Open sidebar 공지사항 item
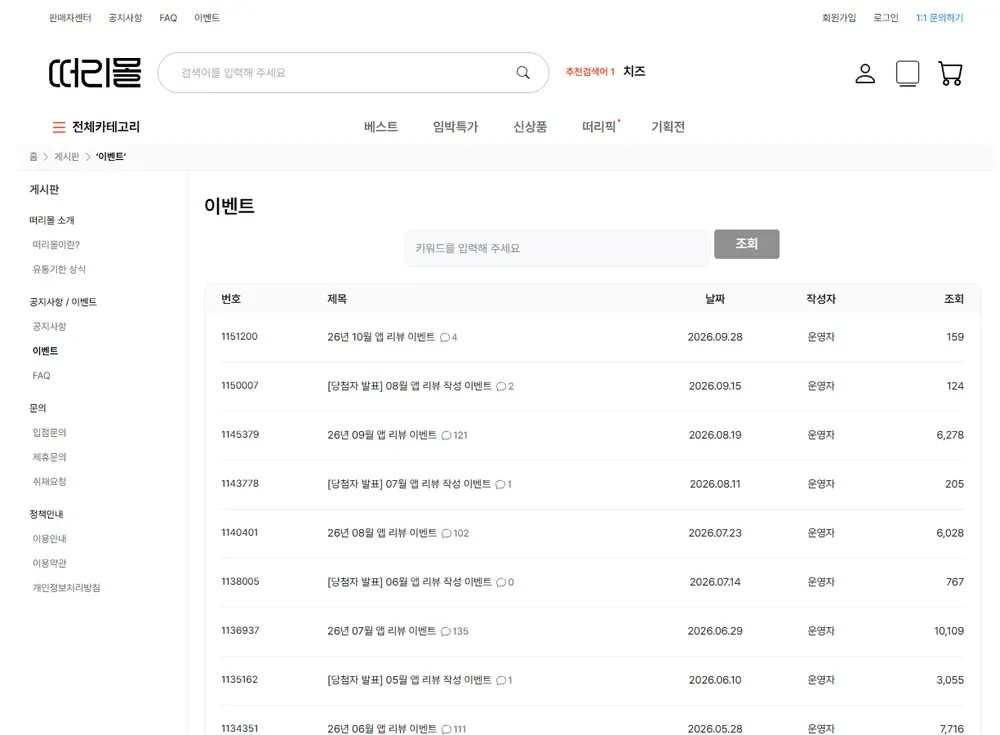 pos(49,327)
